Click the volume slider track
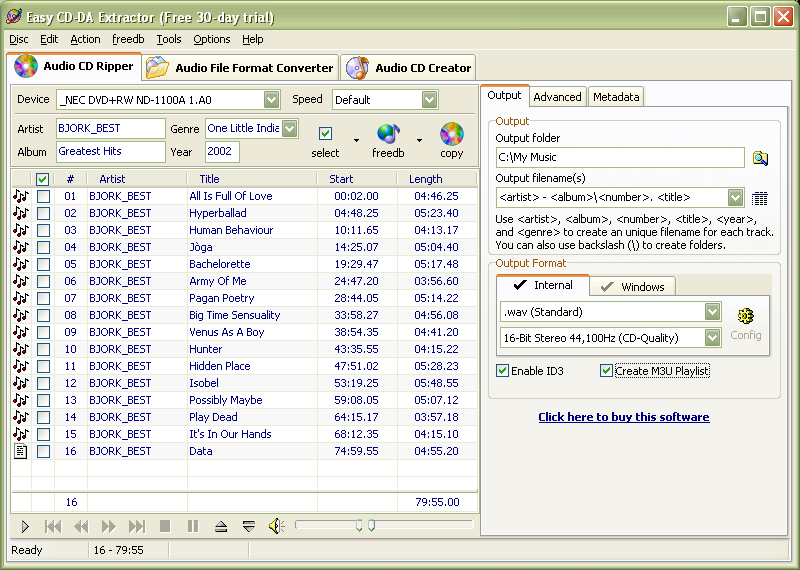Viewport: 800px width, 570px height. (420, 525)
